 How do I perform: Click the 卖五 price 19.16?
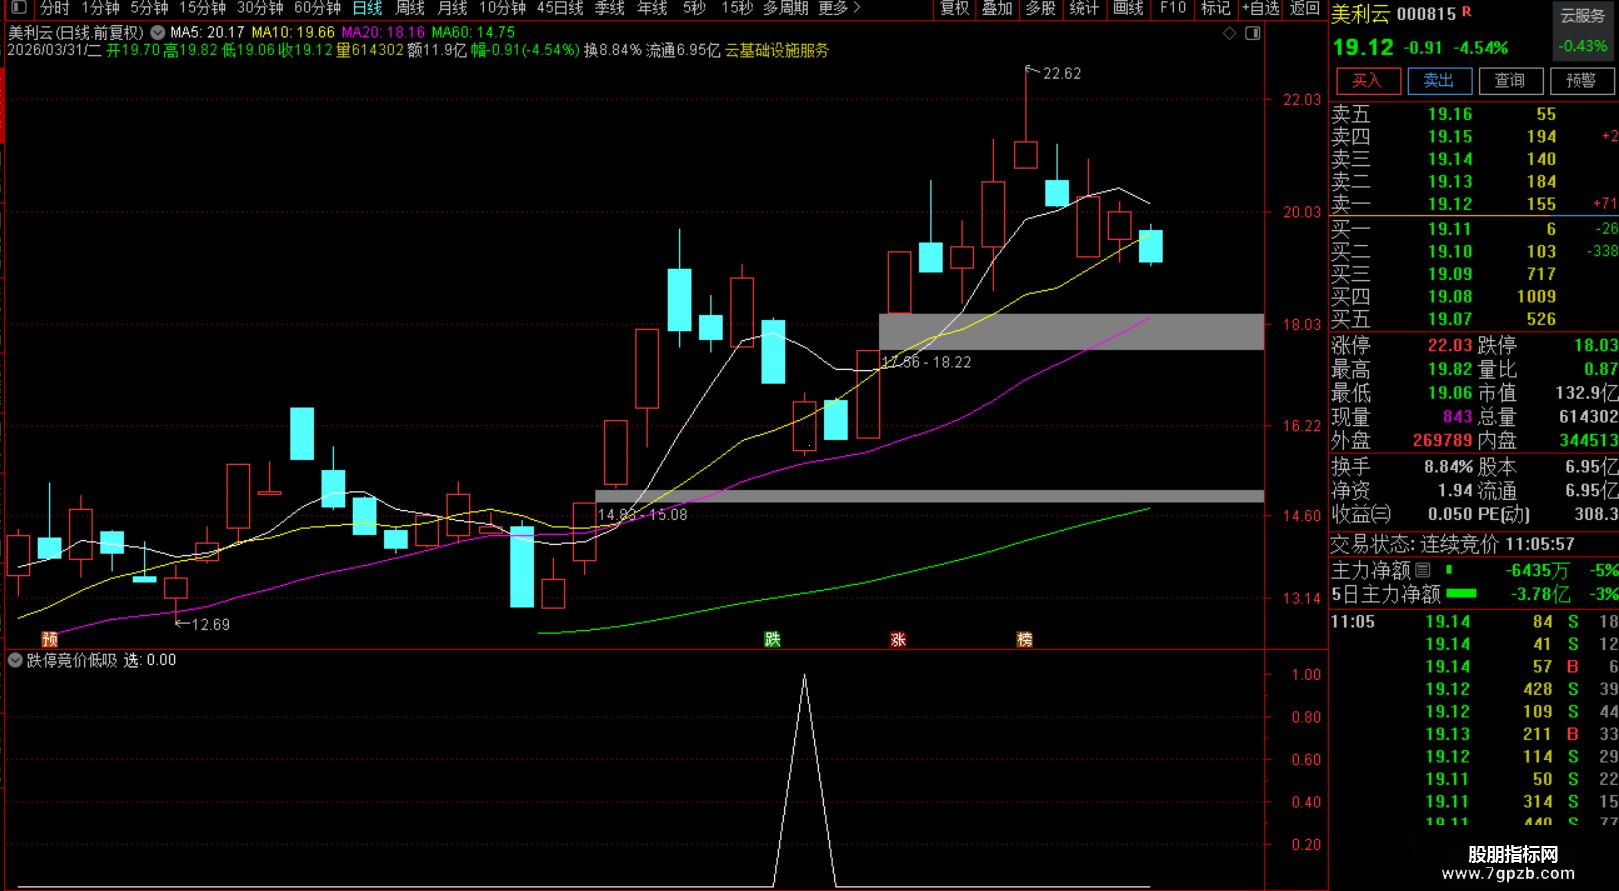coord(1450,114)
